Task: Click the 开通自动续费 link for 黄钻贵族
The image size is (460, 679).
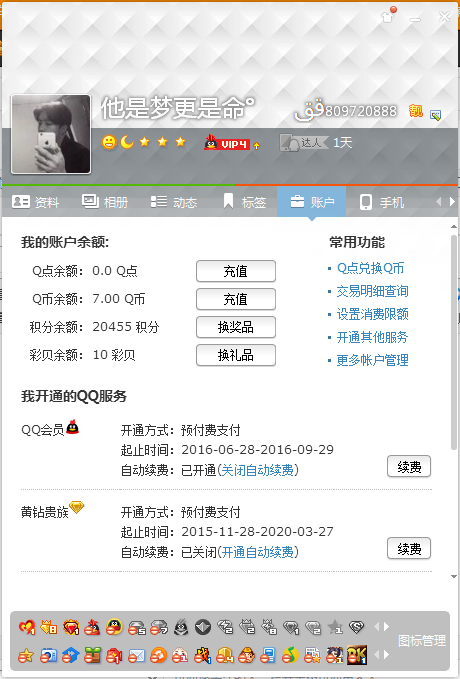Action: (257, 552)
